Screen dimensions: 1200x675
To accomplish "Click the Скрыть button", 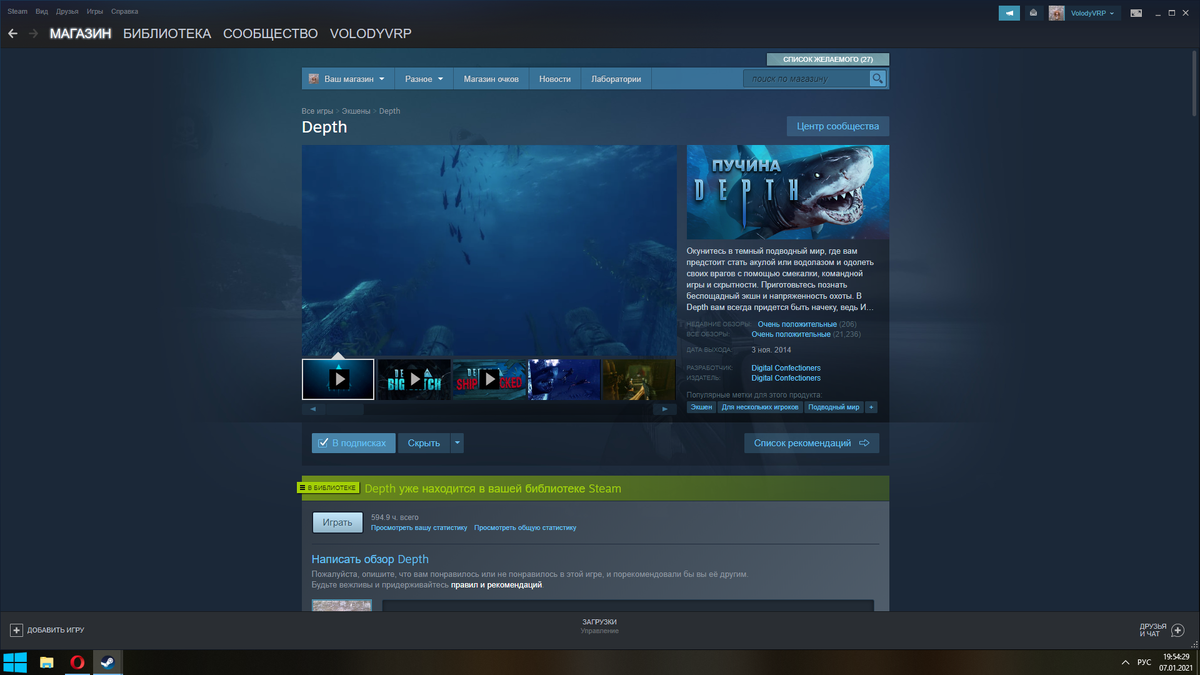I will (x=424, y=443).
